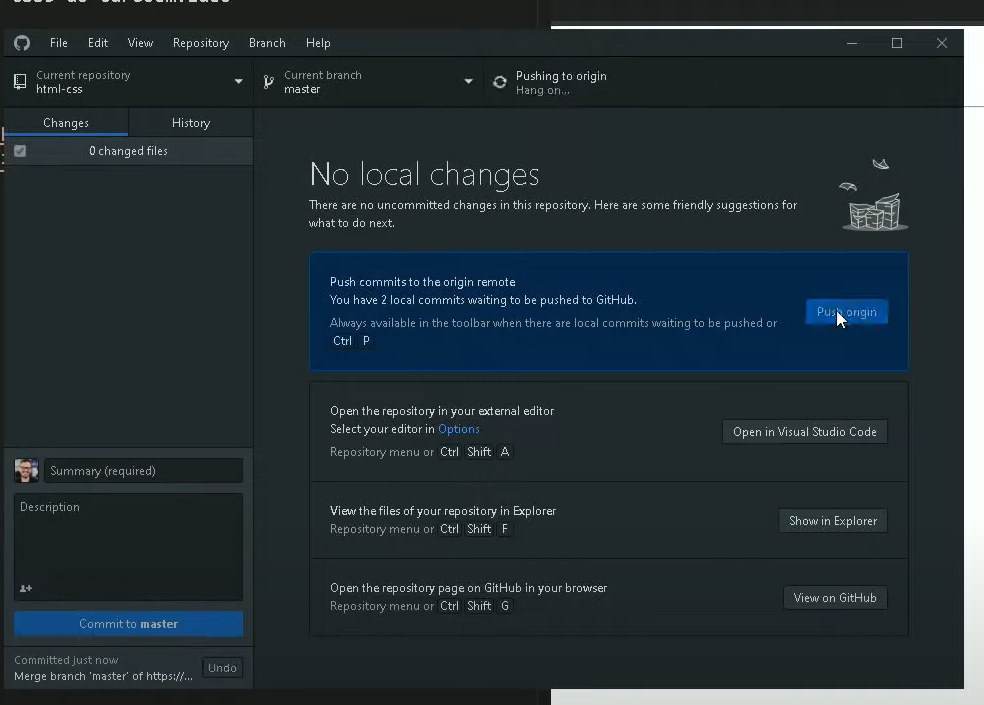The height and width of the screenshot is (705, 984).
Task: Expand the Current branch dropdown arrow
Action: [468, 82]
